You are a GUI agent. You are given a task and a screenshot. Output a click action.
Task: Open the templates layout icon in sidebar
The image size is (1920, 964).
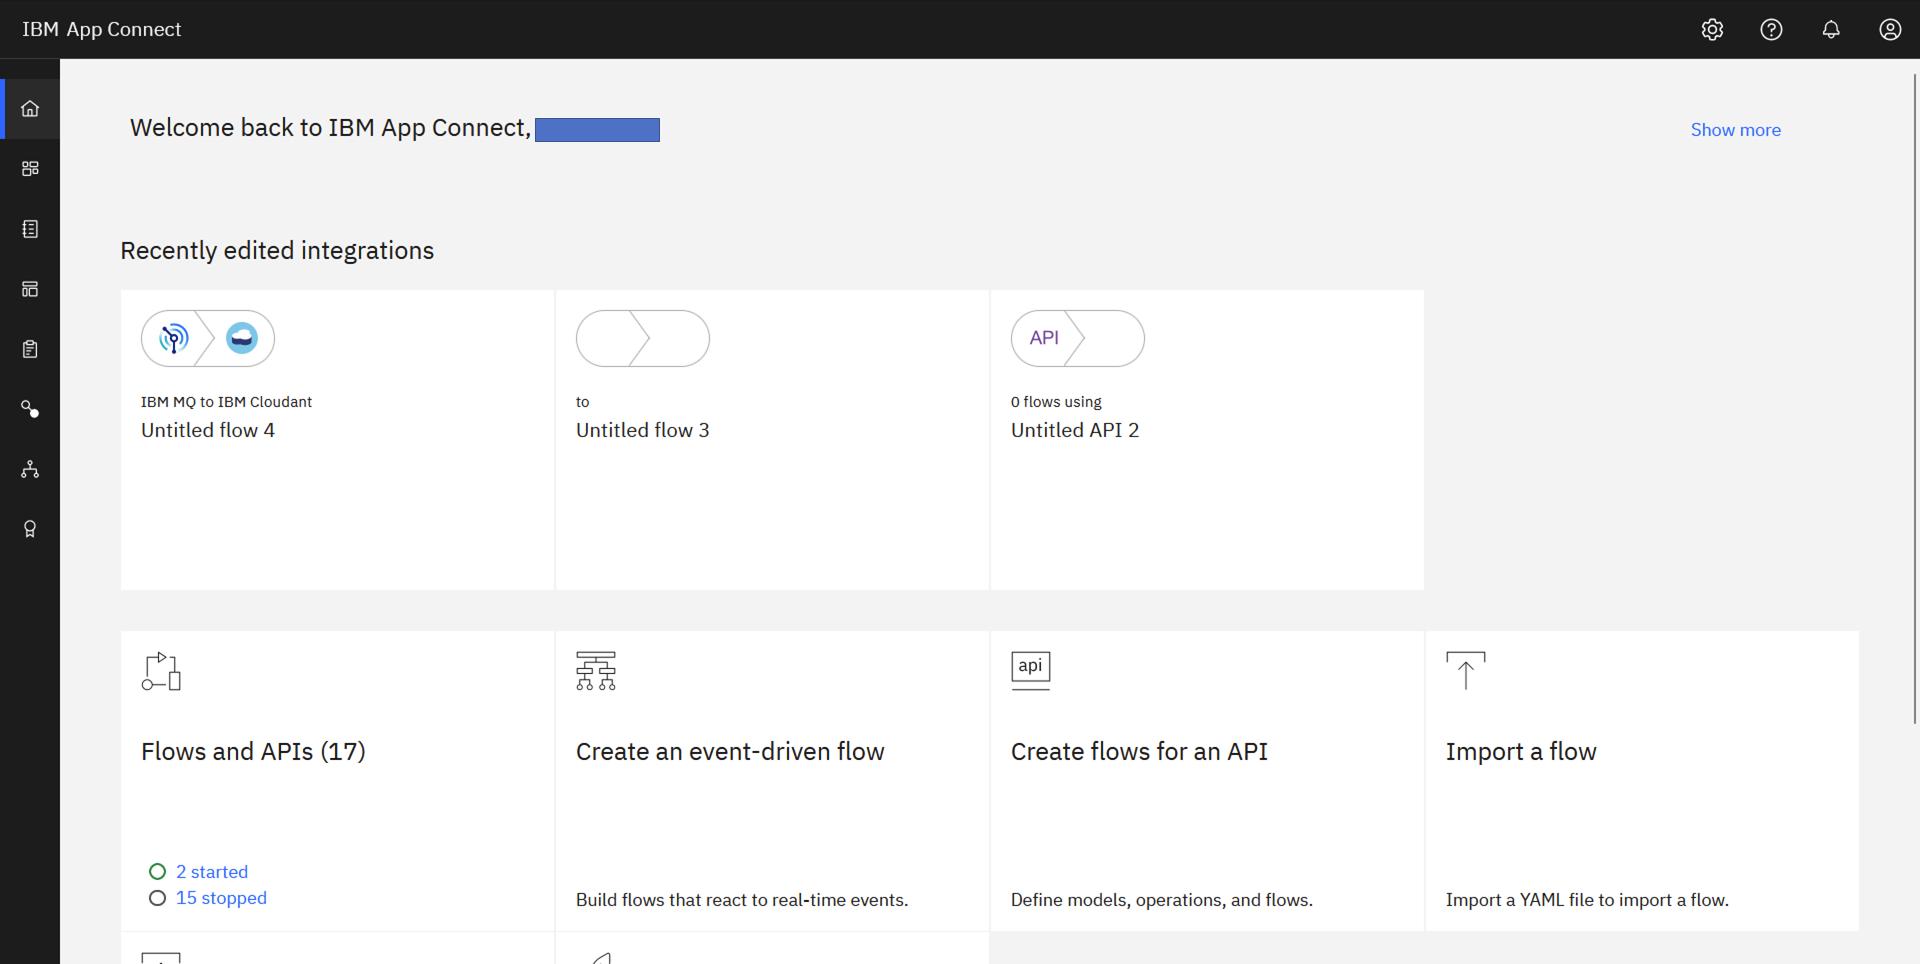tap(30, 289)
